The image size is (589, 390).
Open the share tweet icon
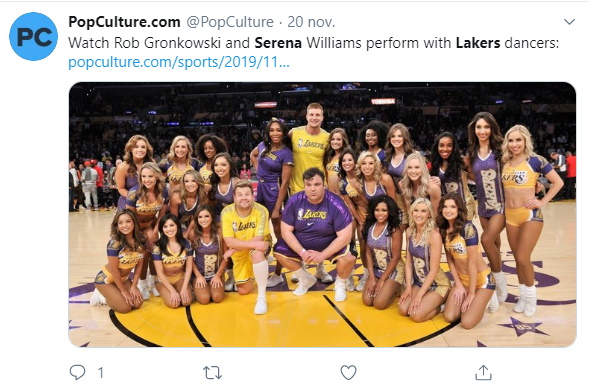tap(483, 372)
